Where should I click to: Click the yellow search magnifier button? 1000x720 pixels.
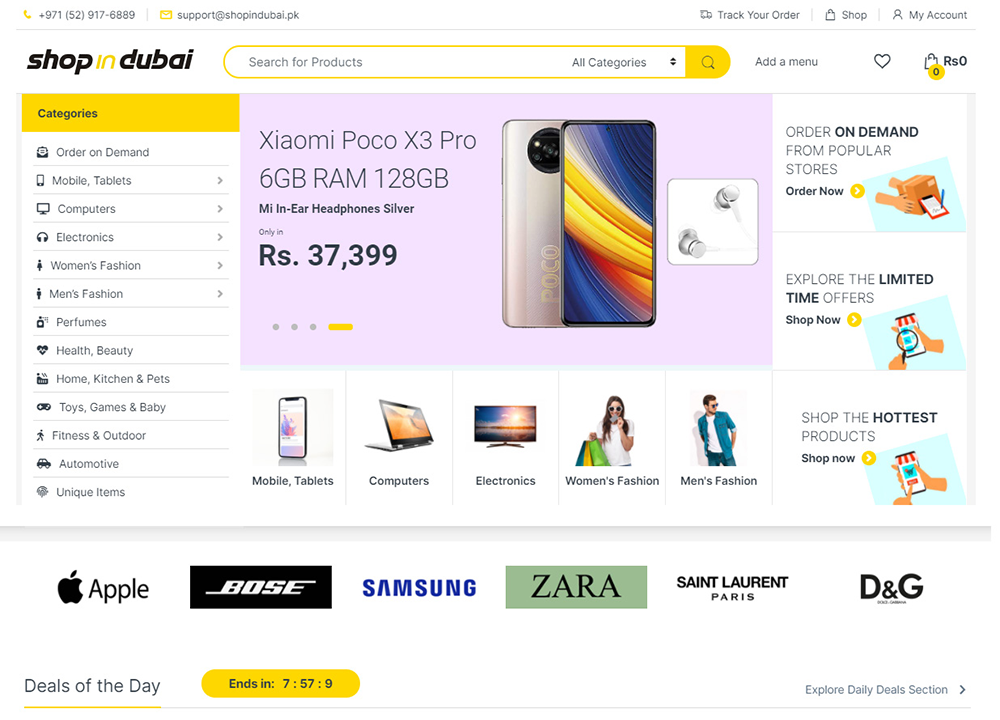coord(707,62)
